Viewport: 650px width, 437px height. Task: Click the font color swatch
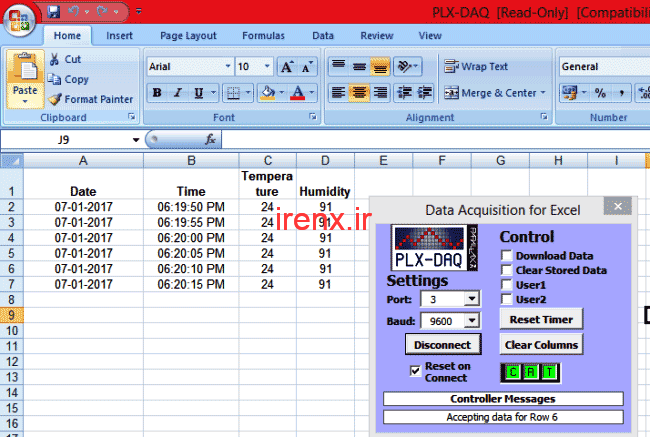[297, 93]
